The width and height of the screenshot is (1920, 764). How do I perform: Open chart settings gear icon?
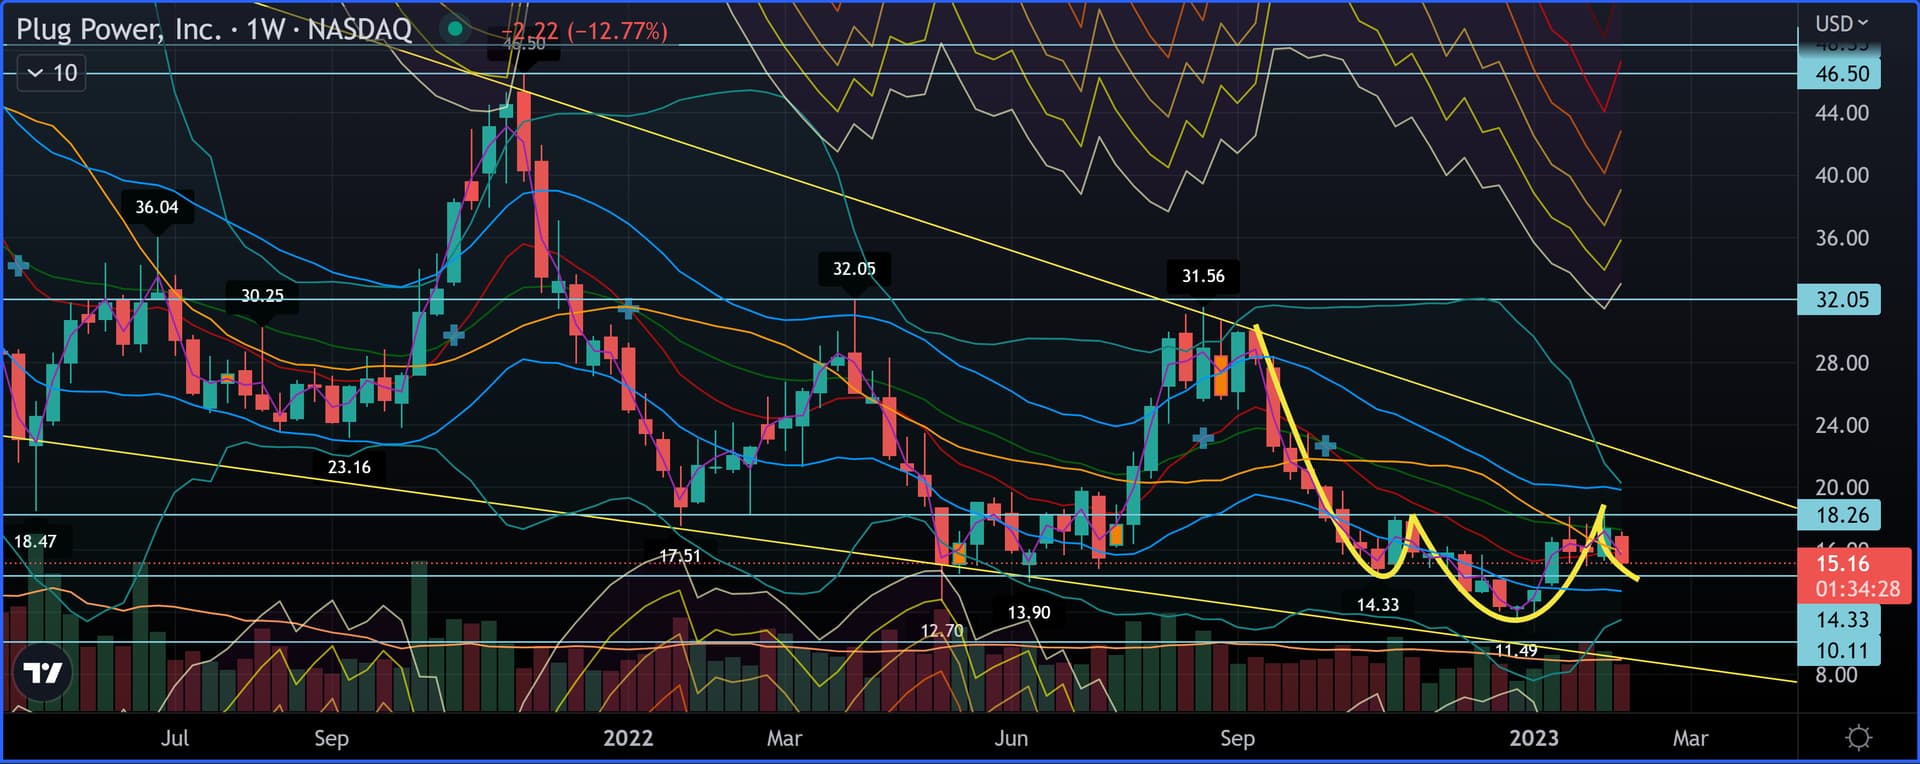point(1858,738)
